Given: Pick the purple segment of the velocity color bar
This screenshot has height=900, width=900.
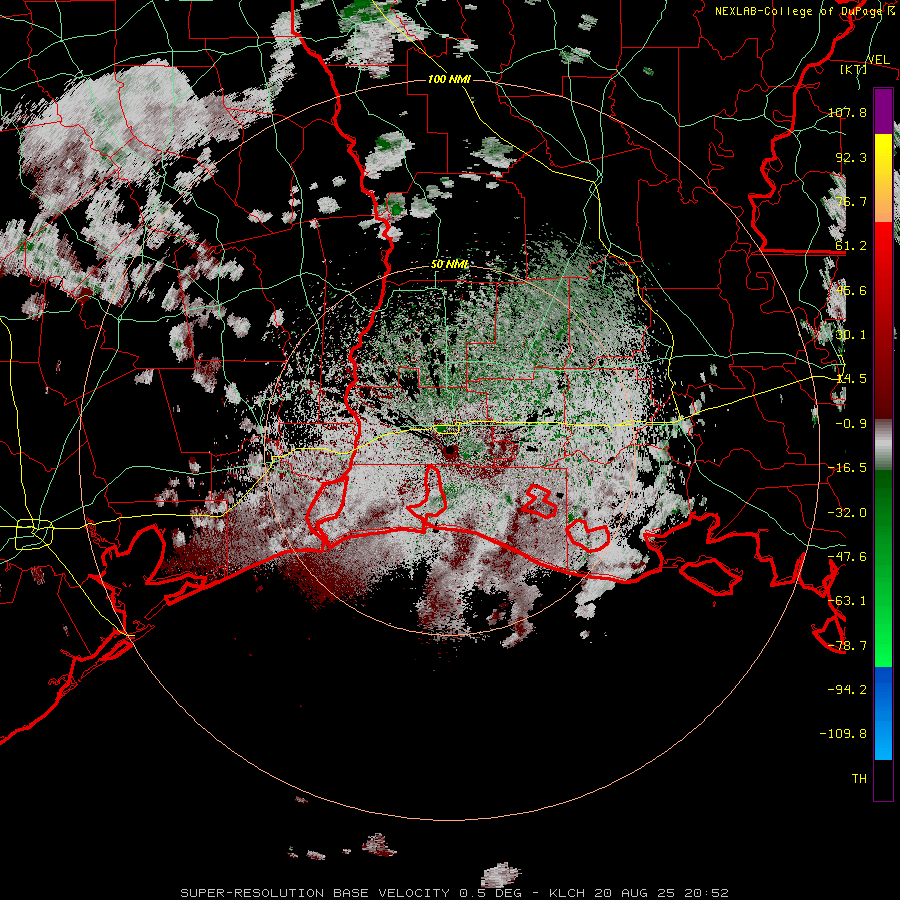Looking at the screenshot, I should tap(883, 111).
